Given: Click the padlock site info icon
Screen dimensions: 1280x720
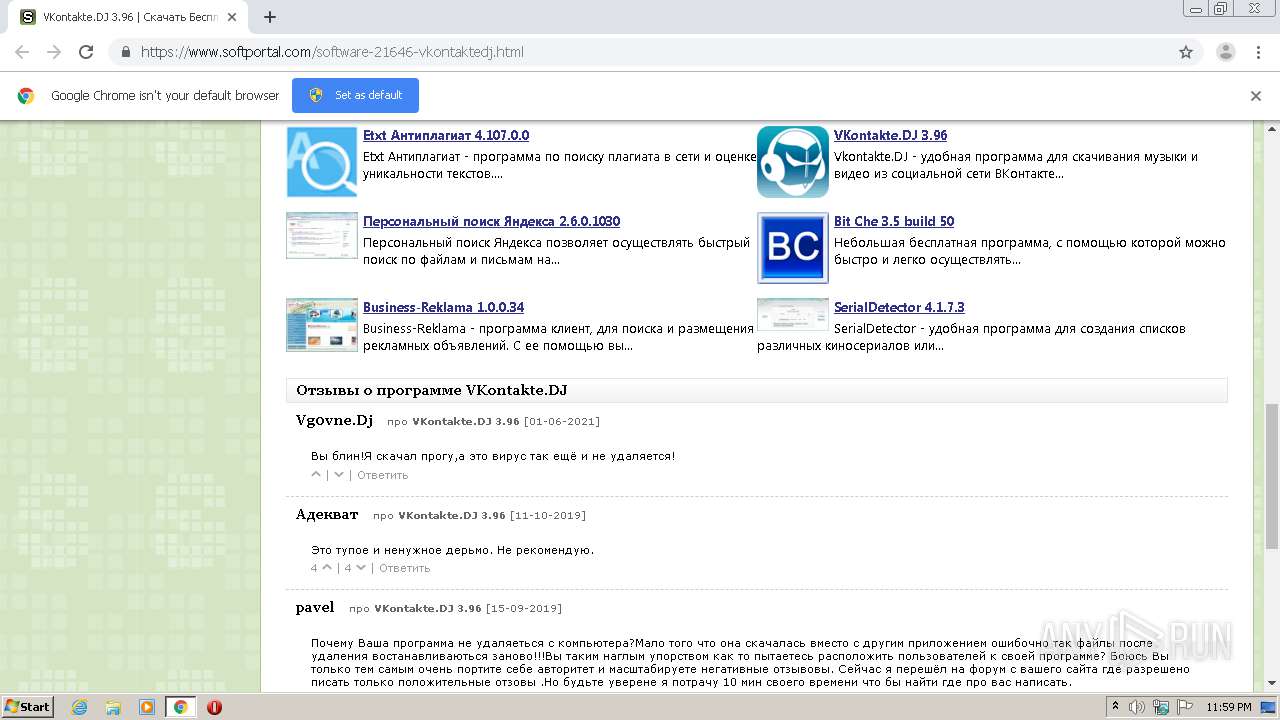Looking at the screenshot, I should (x=125, y=52).
